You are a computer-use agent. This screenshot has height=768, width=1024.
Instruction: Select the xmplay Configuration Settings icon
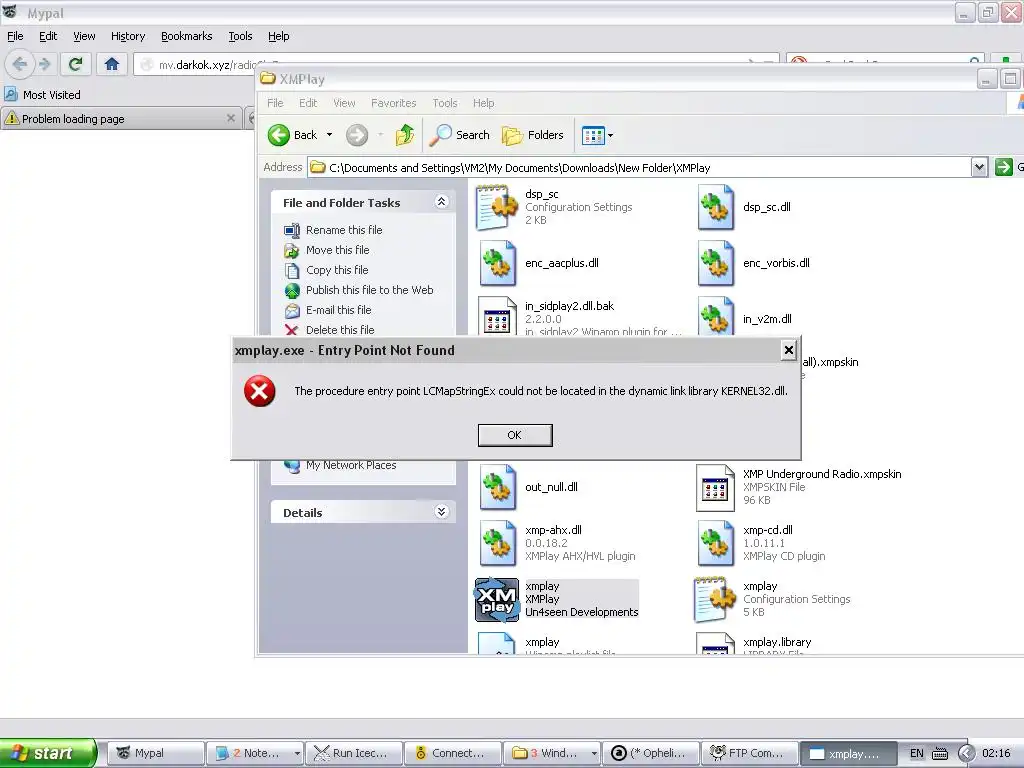pyautogui.click(x=715, y=600)
